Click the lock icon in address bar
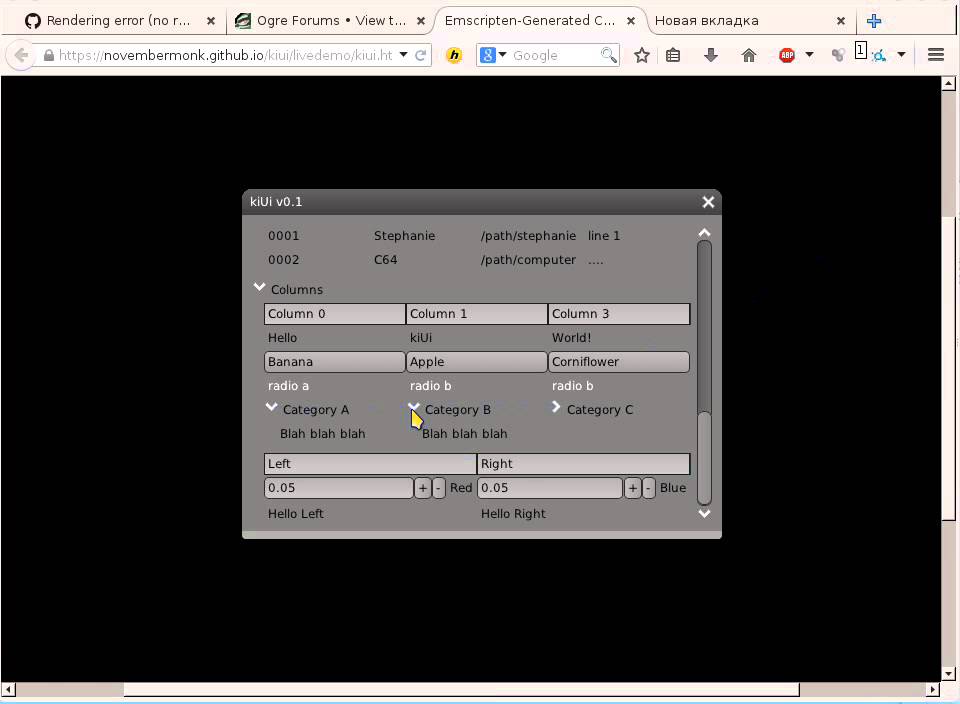The height and width of the screenshot is (704, 960). 49,55
